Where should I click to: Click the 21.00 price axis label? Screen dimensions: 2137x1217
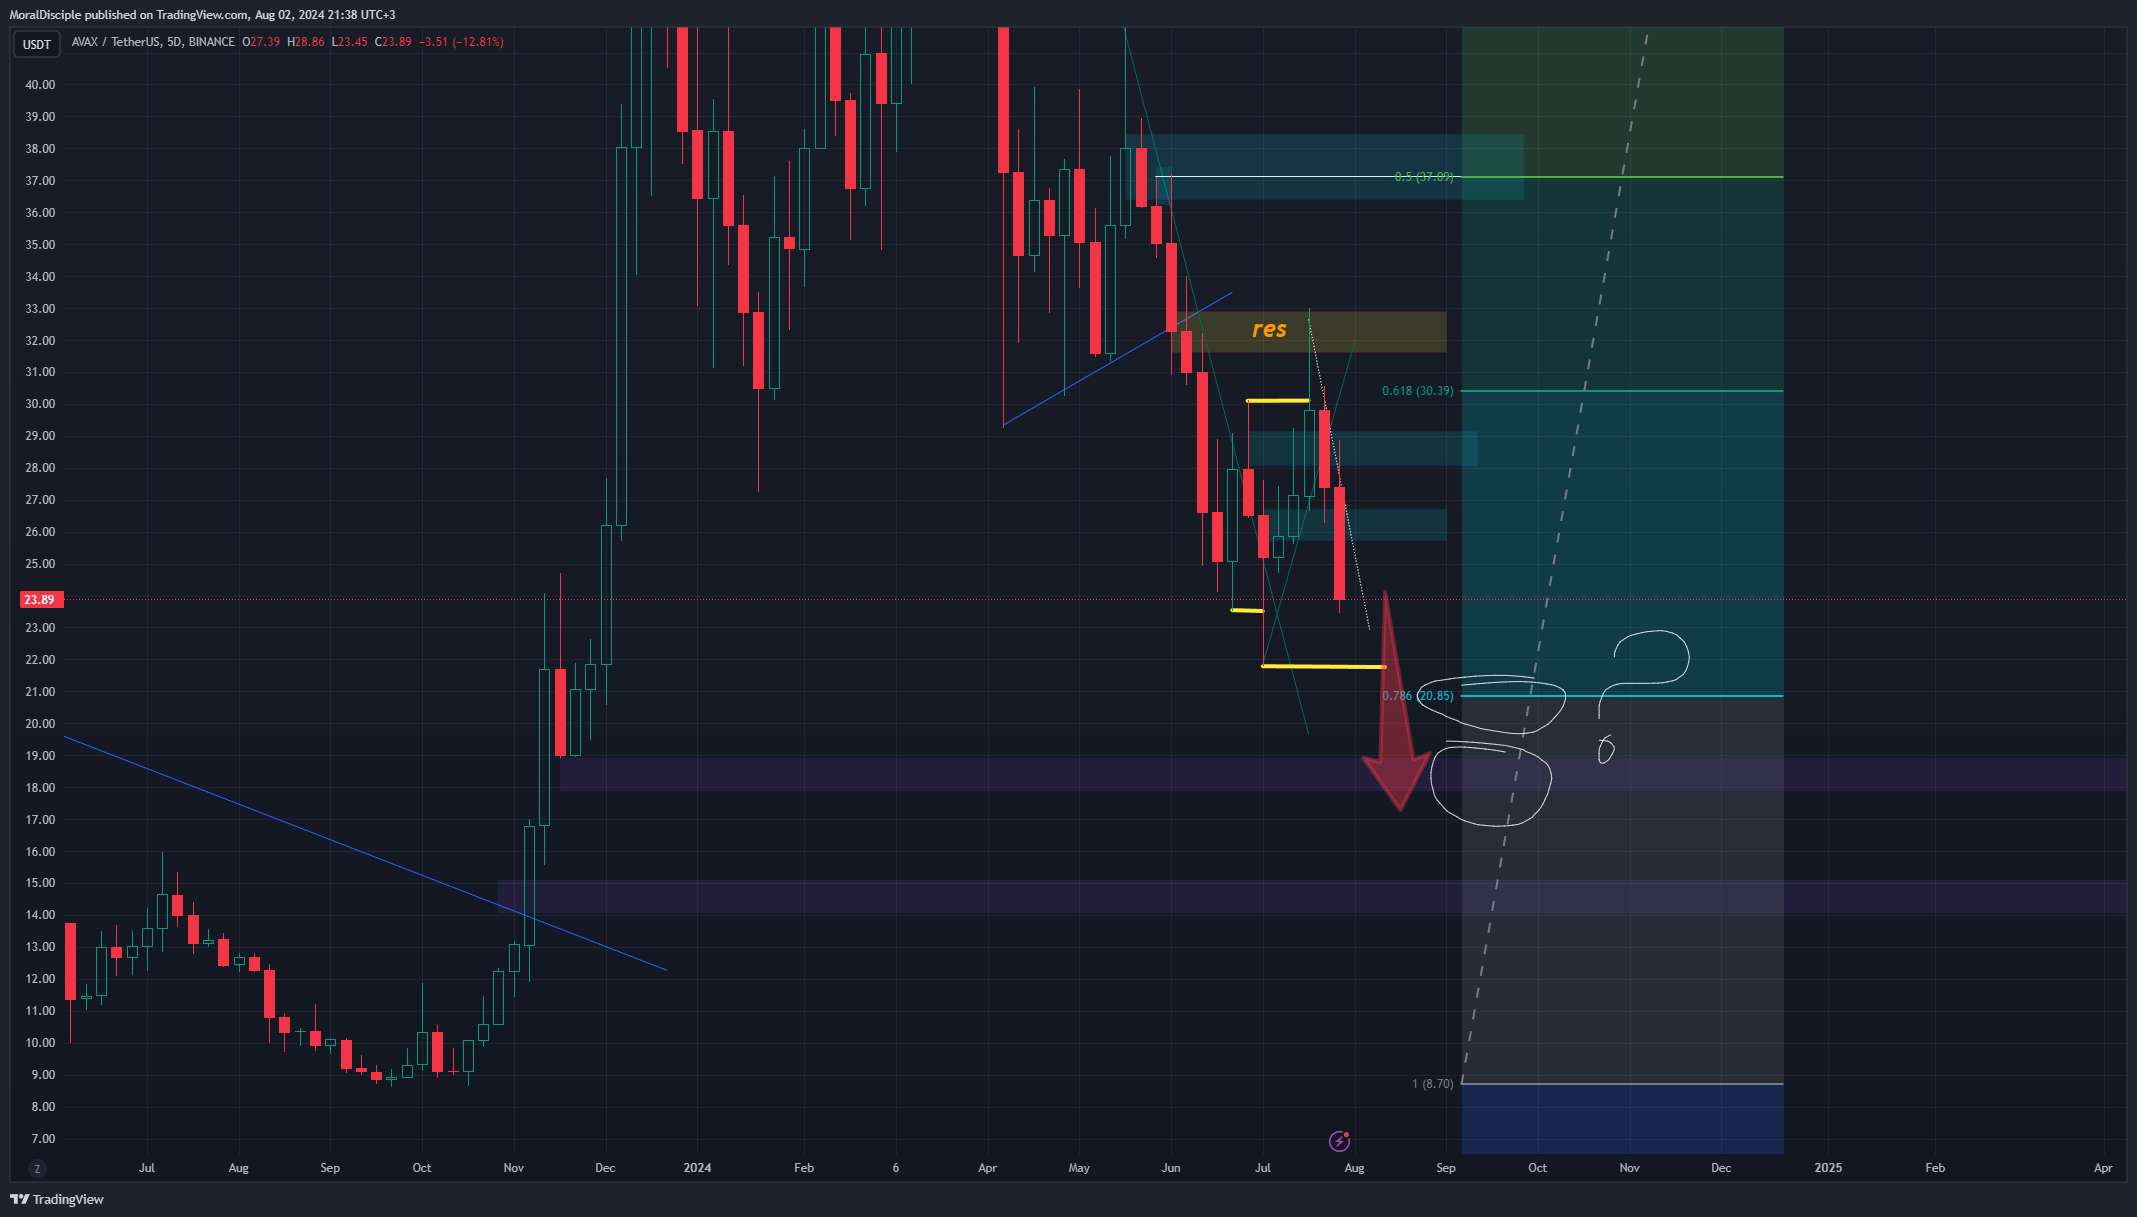[40, 692]
